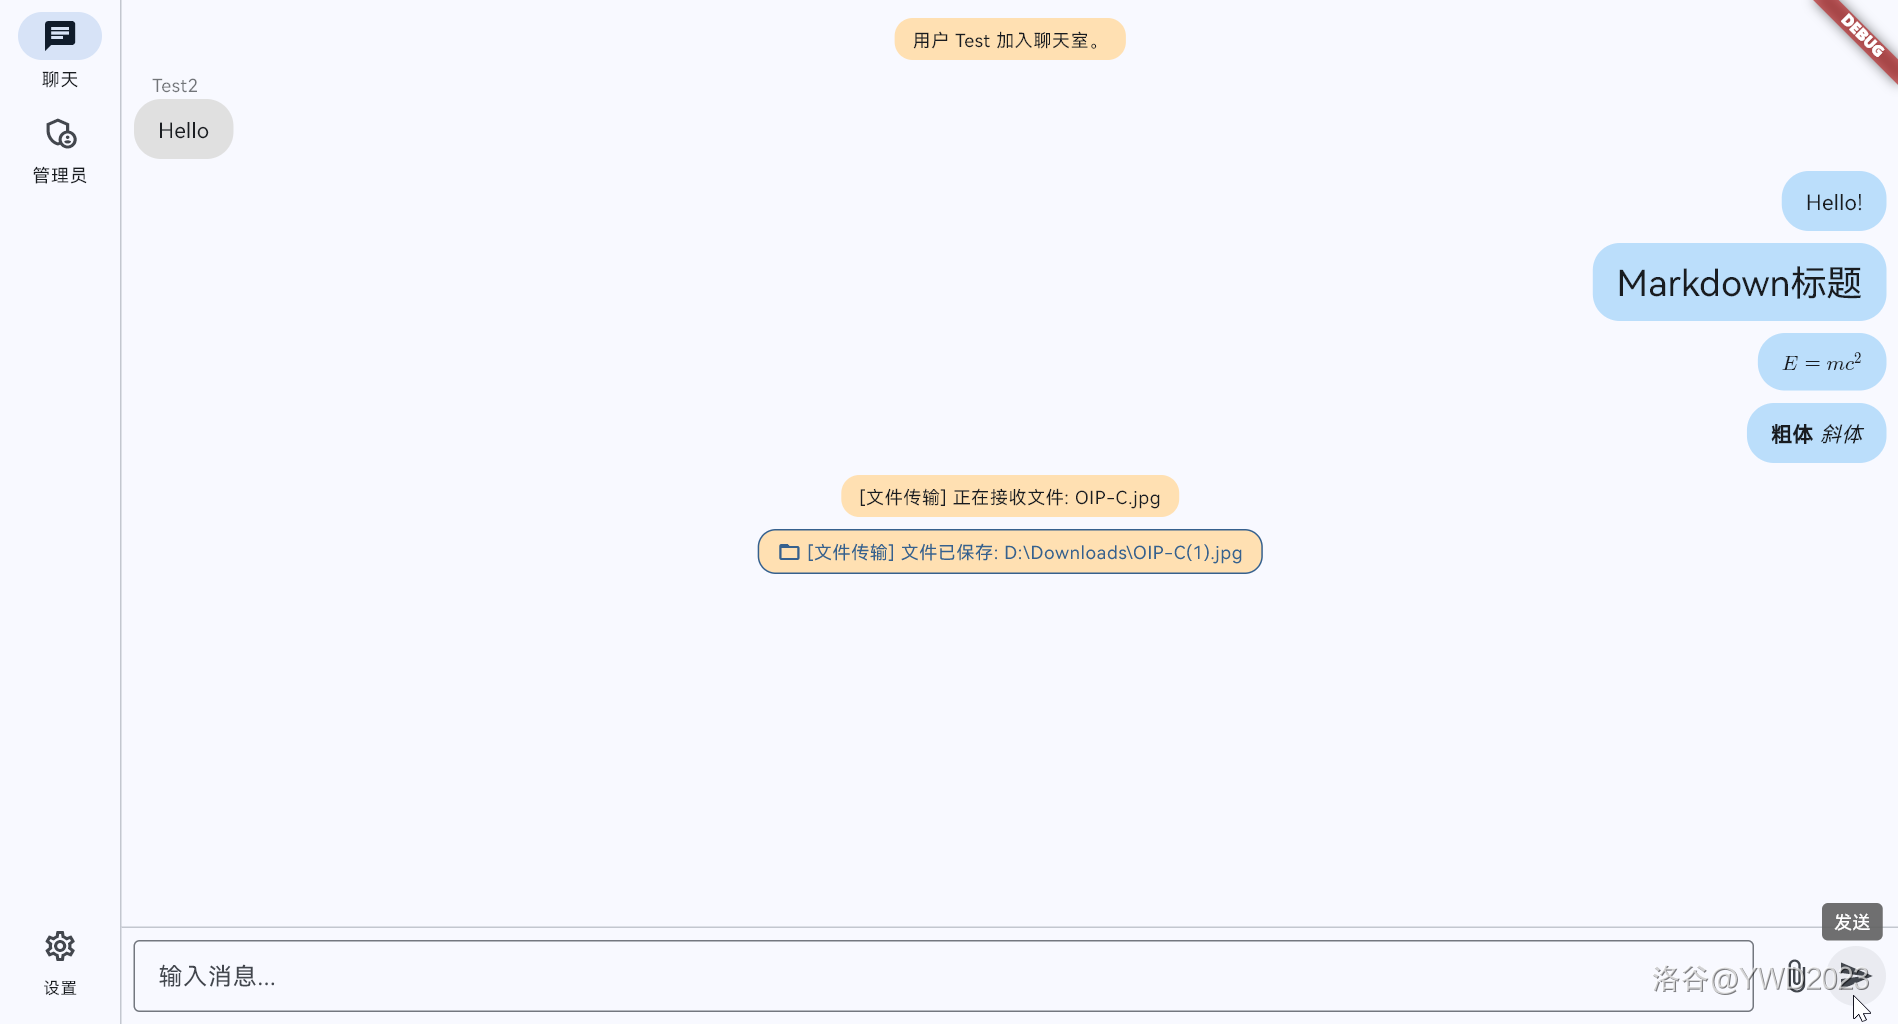This screenshot has height=1024, width=1898.
Task: Select the 聊天 navigation label
Action: click(x=60, y=79)
